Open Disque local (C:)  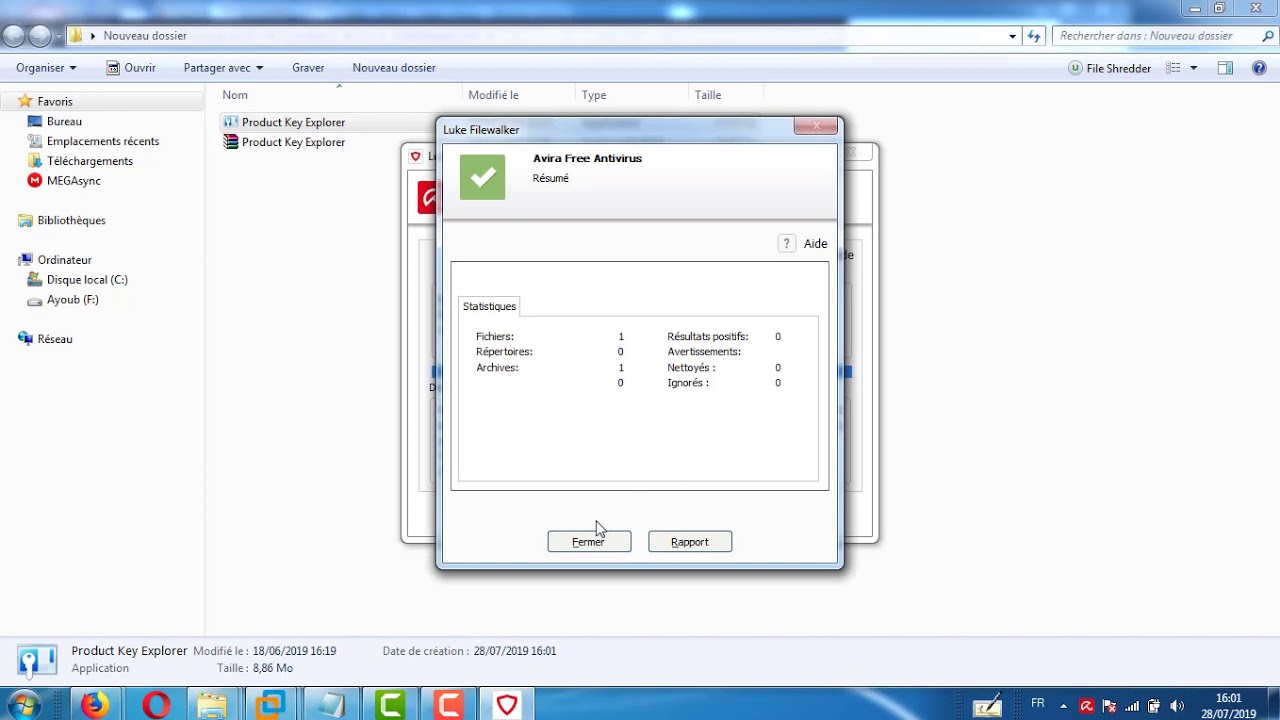[x=87, y=280]
